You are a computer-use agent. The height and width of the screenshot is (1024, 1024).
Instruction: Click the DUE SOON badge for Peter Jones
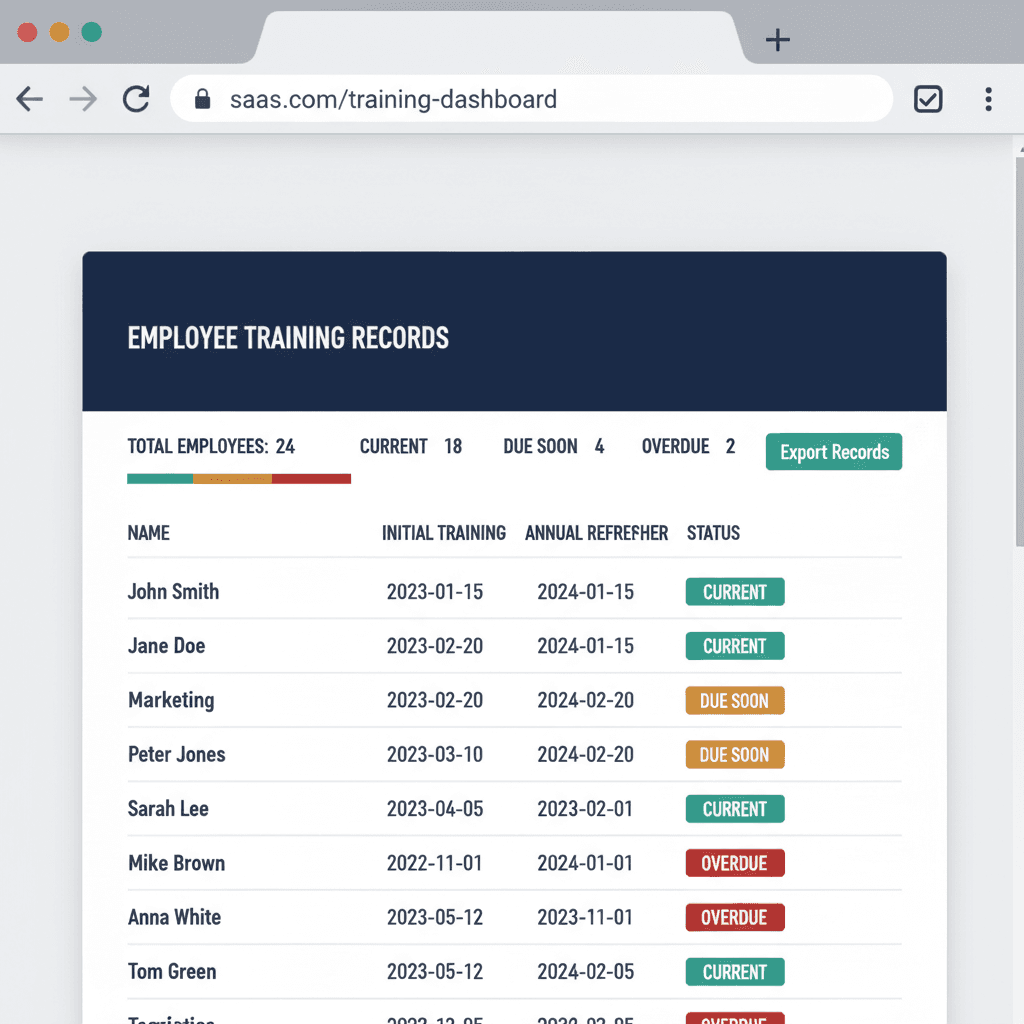coord(735,754)
